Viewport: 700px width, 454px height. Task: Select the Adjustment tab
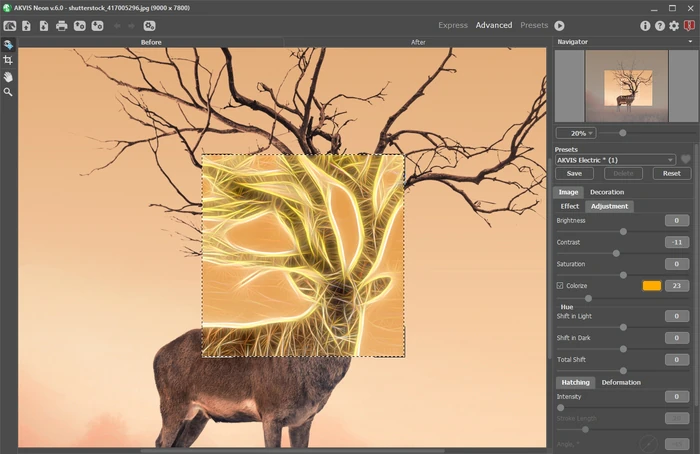pos(609,206)
